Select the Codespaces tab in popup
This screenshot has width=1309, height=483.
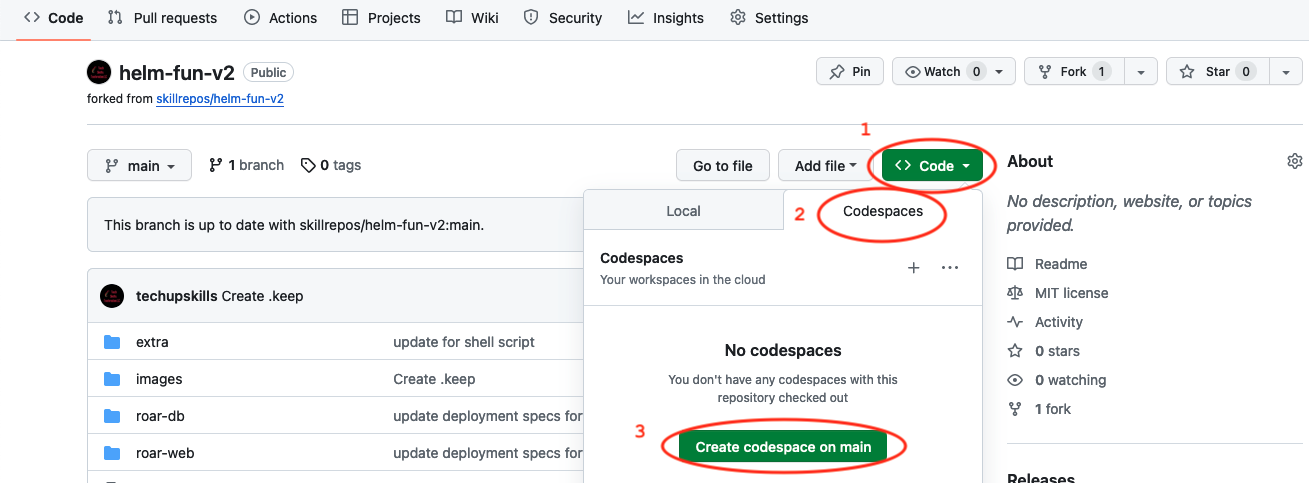pos(883,211)
